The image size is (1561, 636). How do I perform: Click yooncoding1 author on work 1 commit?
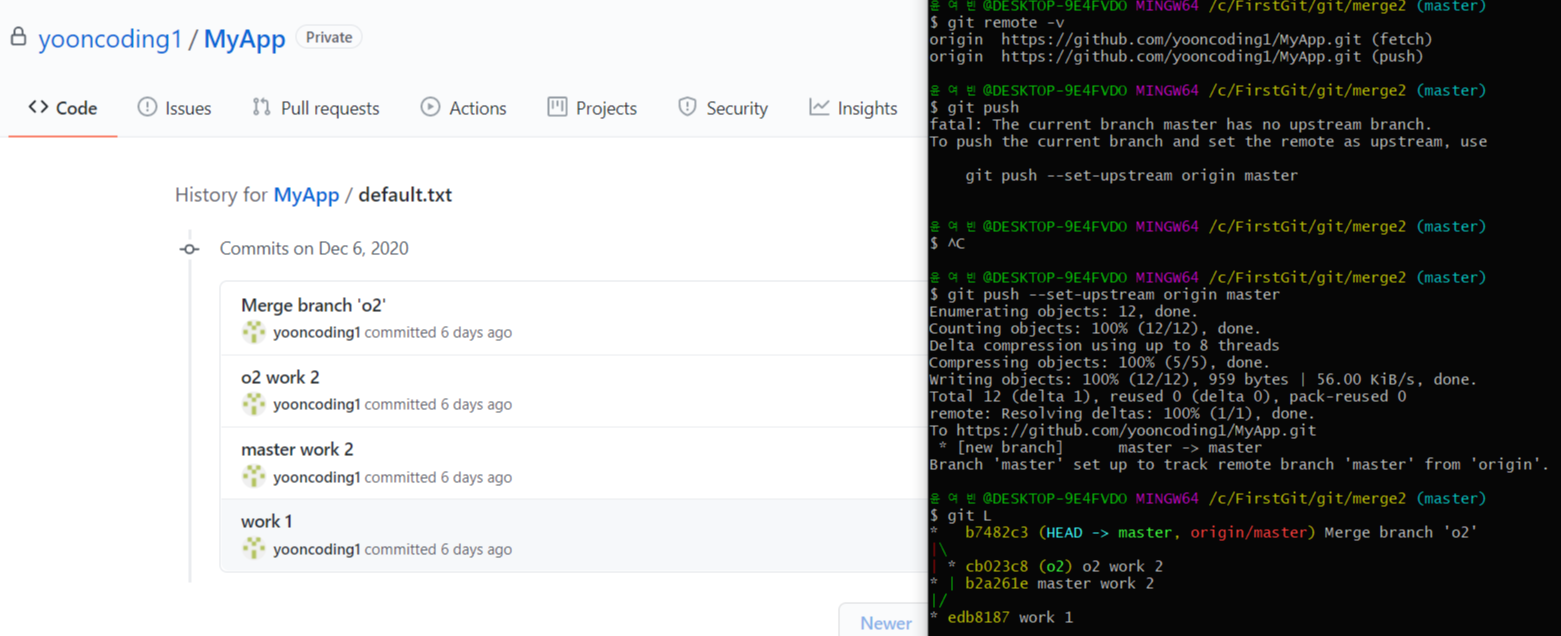tap(316, 549)
